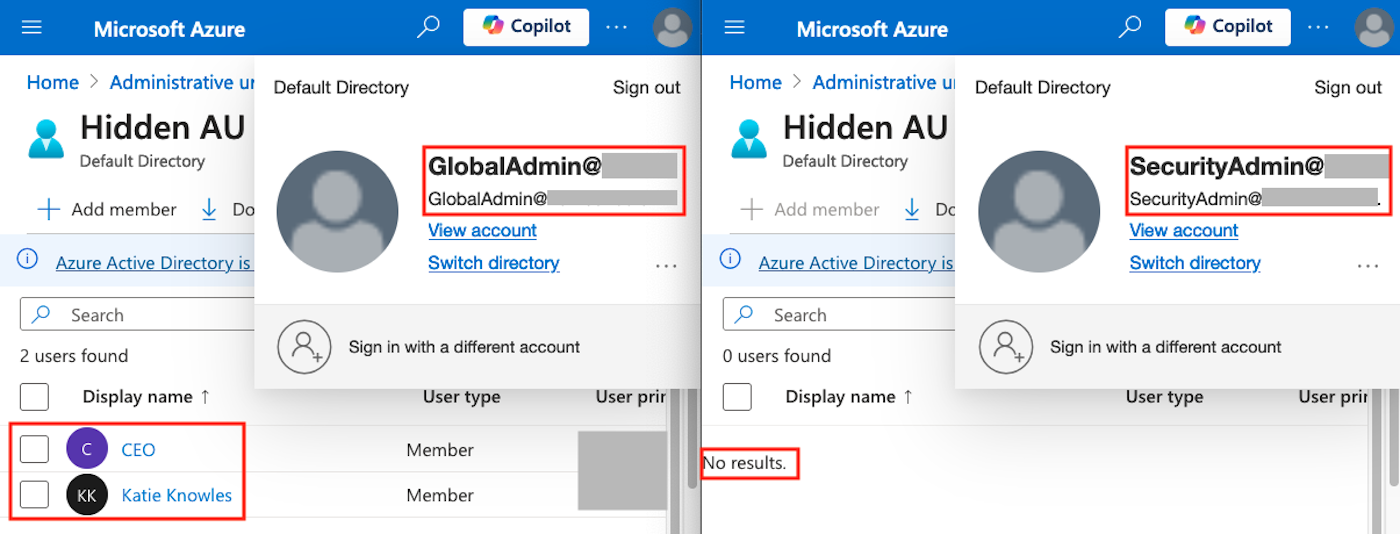The image size is (1400, 534).
Task: Click Switch directory under GlobalAdmin
Action: (493, 263)
